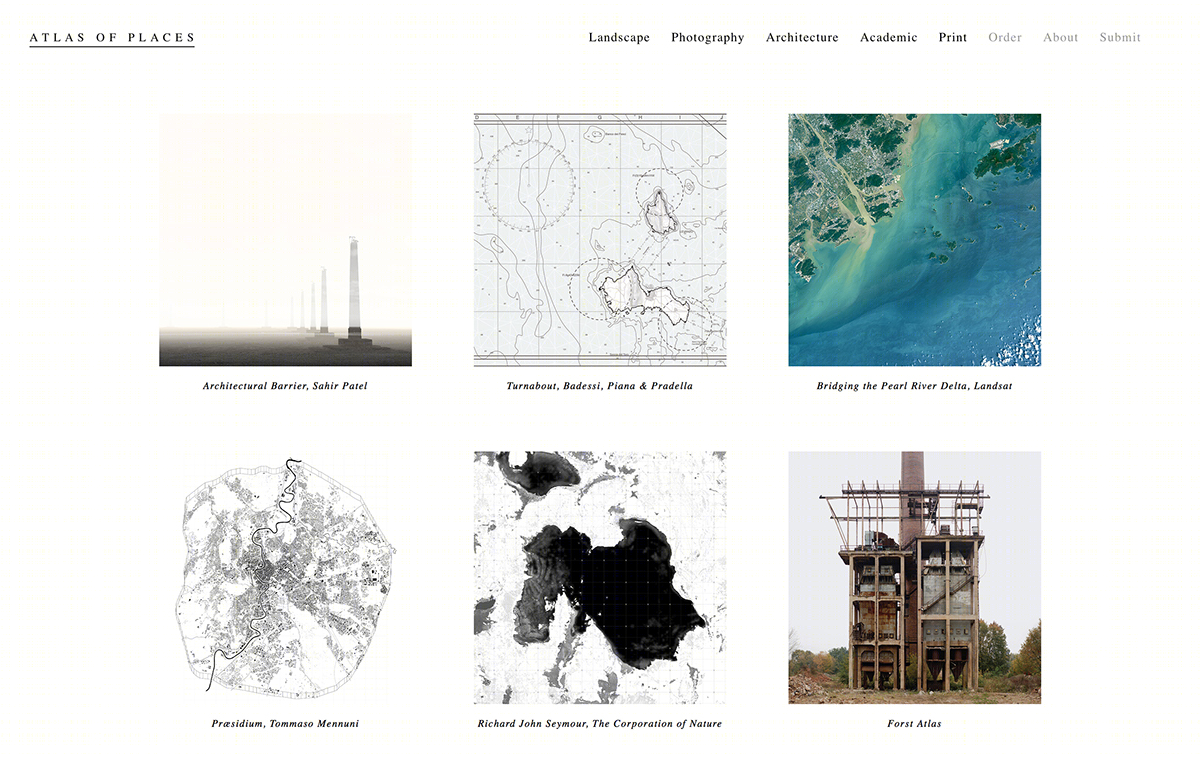The image size is (1200, 758).
Task: Go to the Architecture category
Action: tap(802, 38)
